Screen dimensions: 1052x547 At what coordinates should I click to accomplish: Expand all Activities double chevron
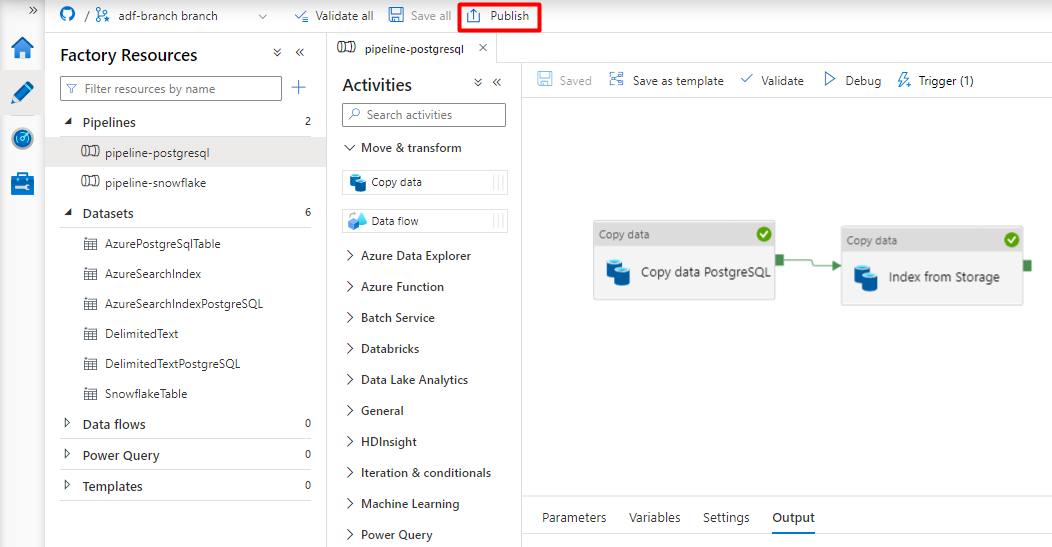tap(478, 83)
